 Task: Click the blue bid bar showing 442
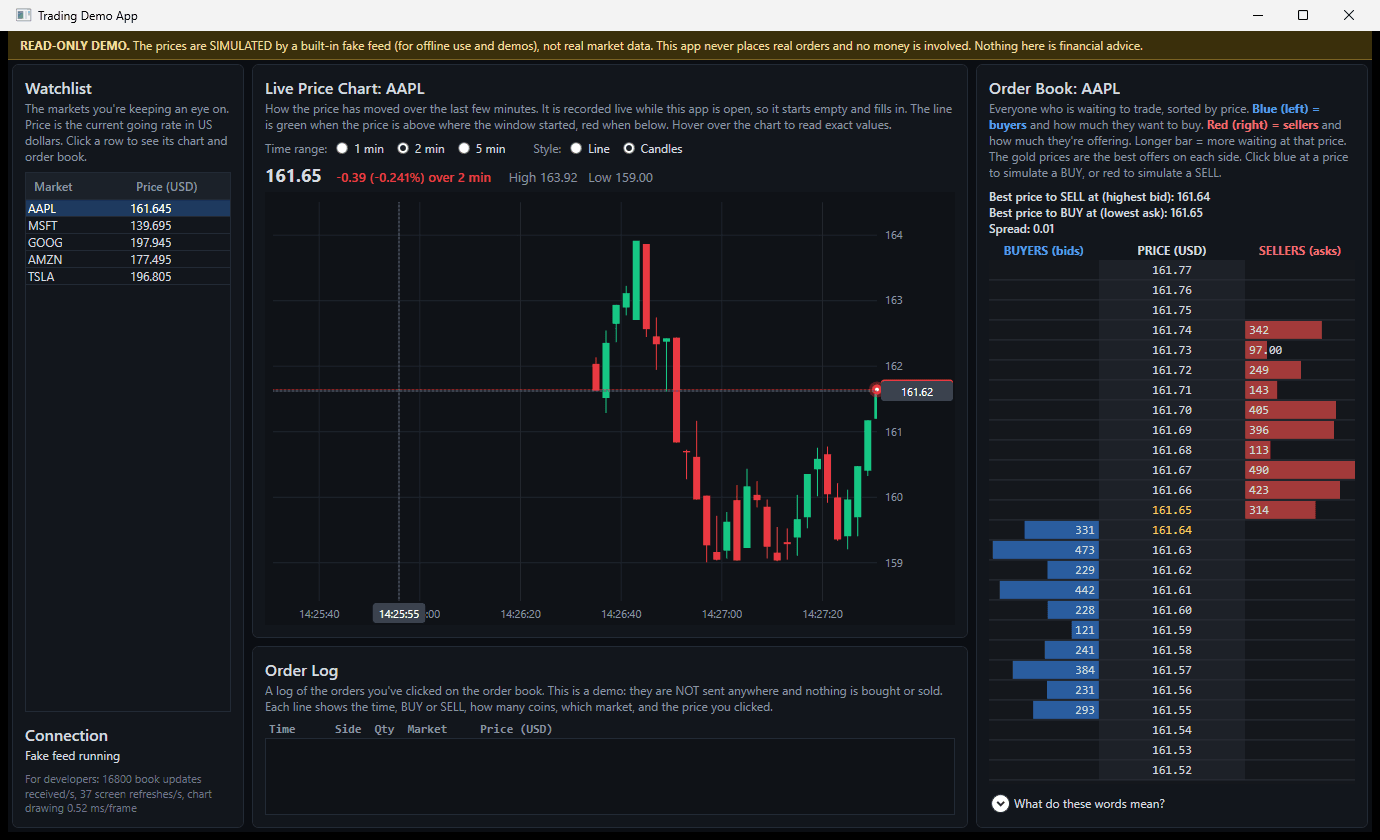point(1049,590)
